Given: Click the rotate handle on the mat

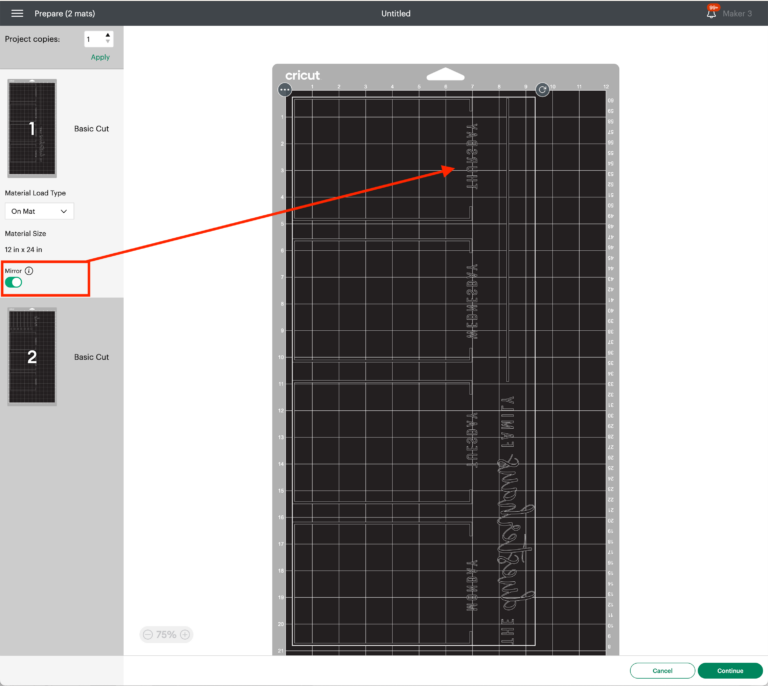Looking at the screenshot, I should pos(542,90).
